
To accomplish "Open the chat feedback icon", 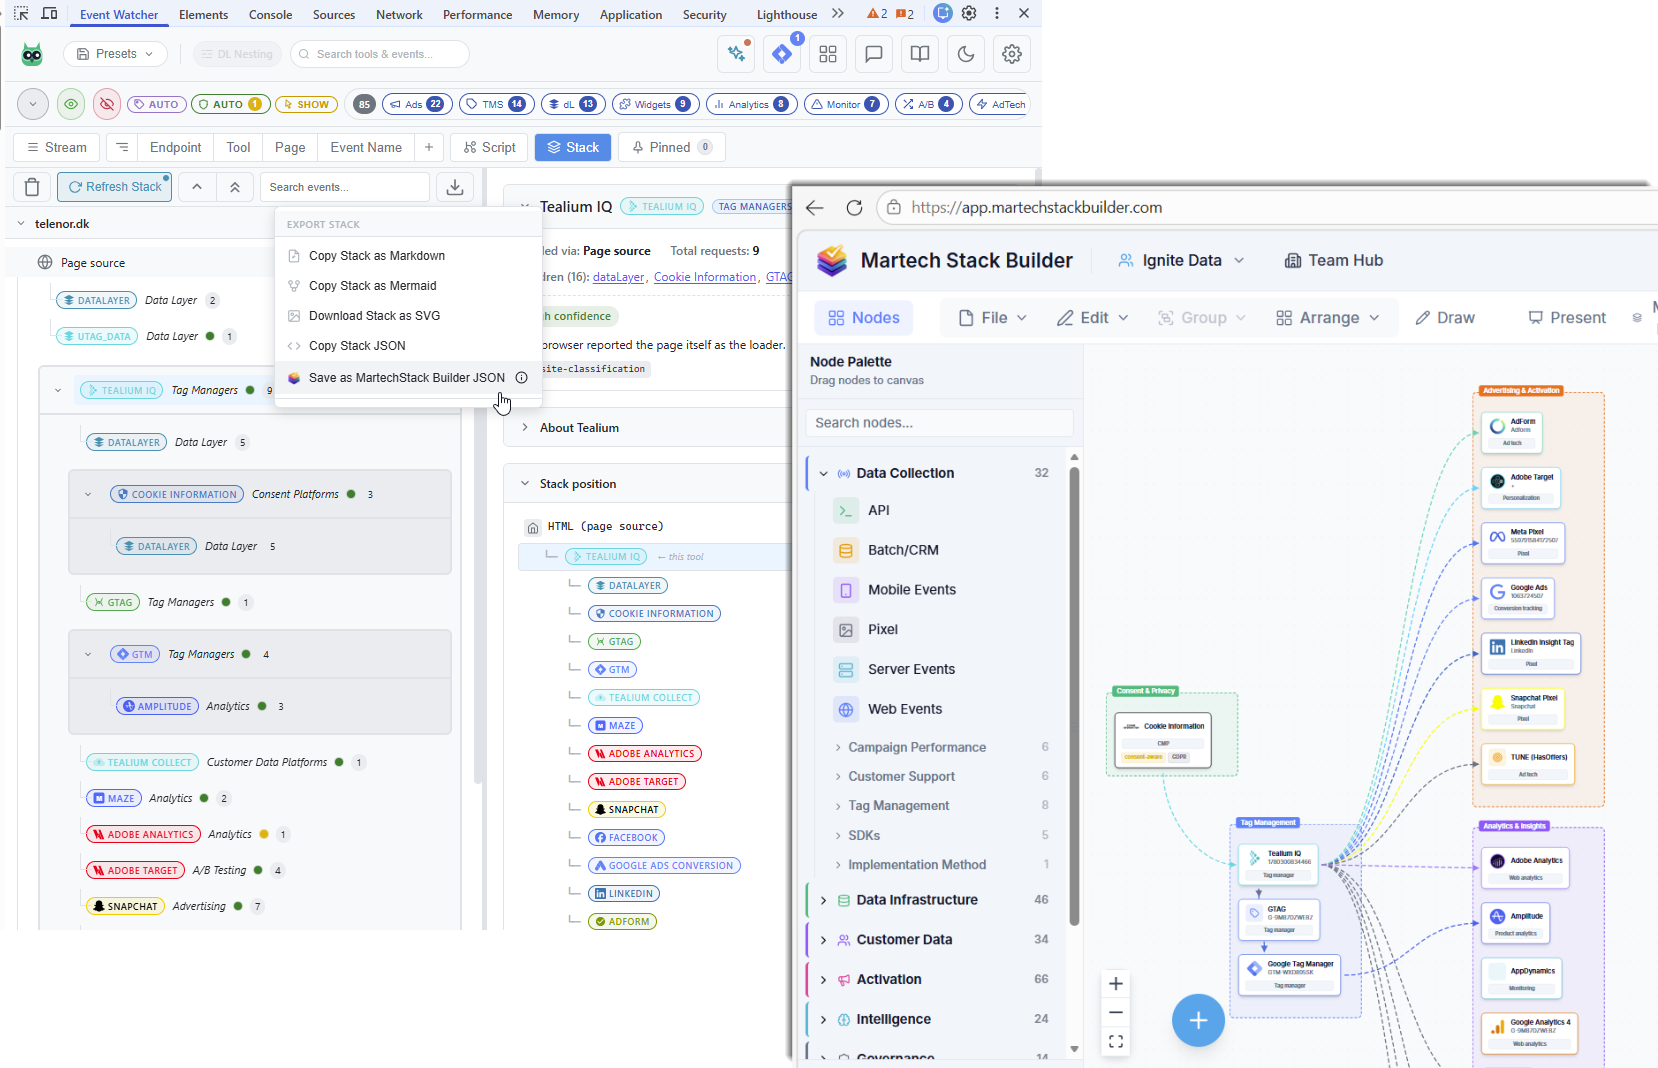I will 874,54.
